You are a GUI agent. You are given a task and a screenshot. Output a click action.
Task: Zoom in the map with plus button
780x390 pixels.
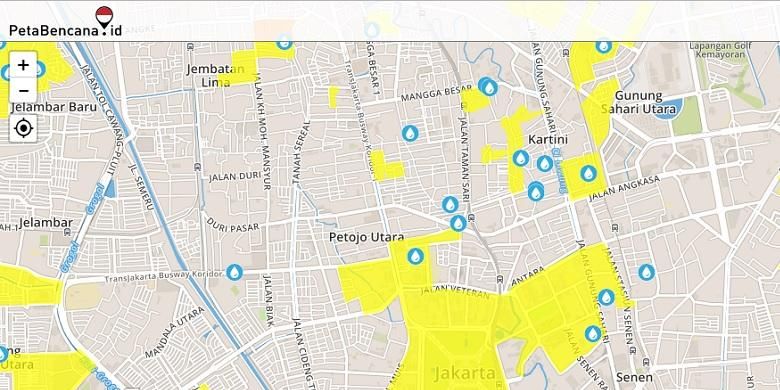pos(23,65)
